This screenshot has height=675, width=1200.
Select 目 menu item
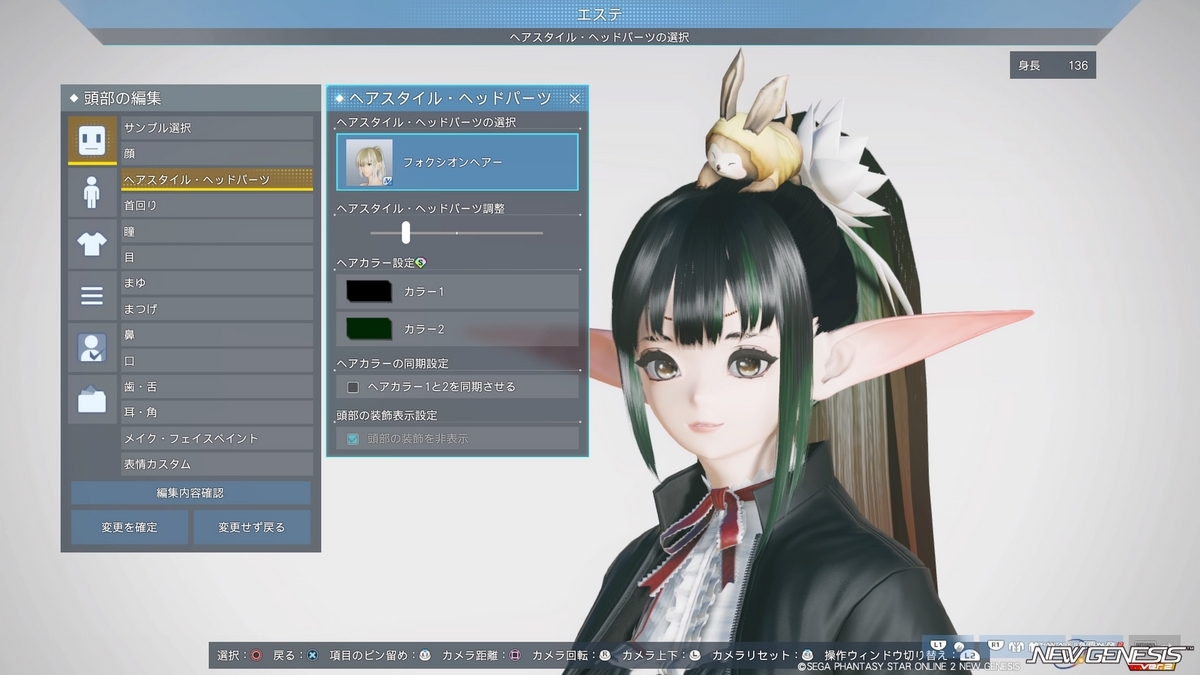pos(217,257)
